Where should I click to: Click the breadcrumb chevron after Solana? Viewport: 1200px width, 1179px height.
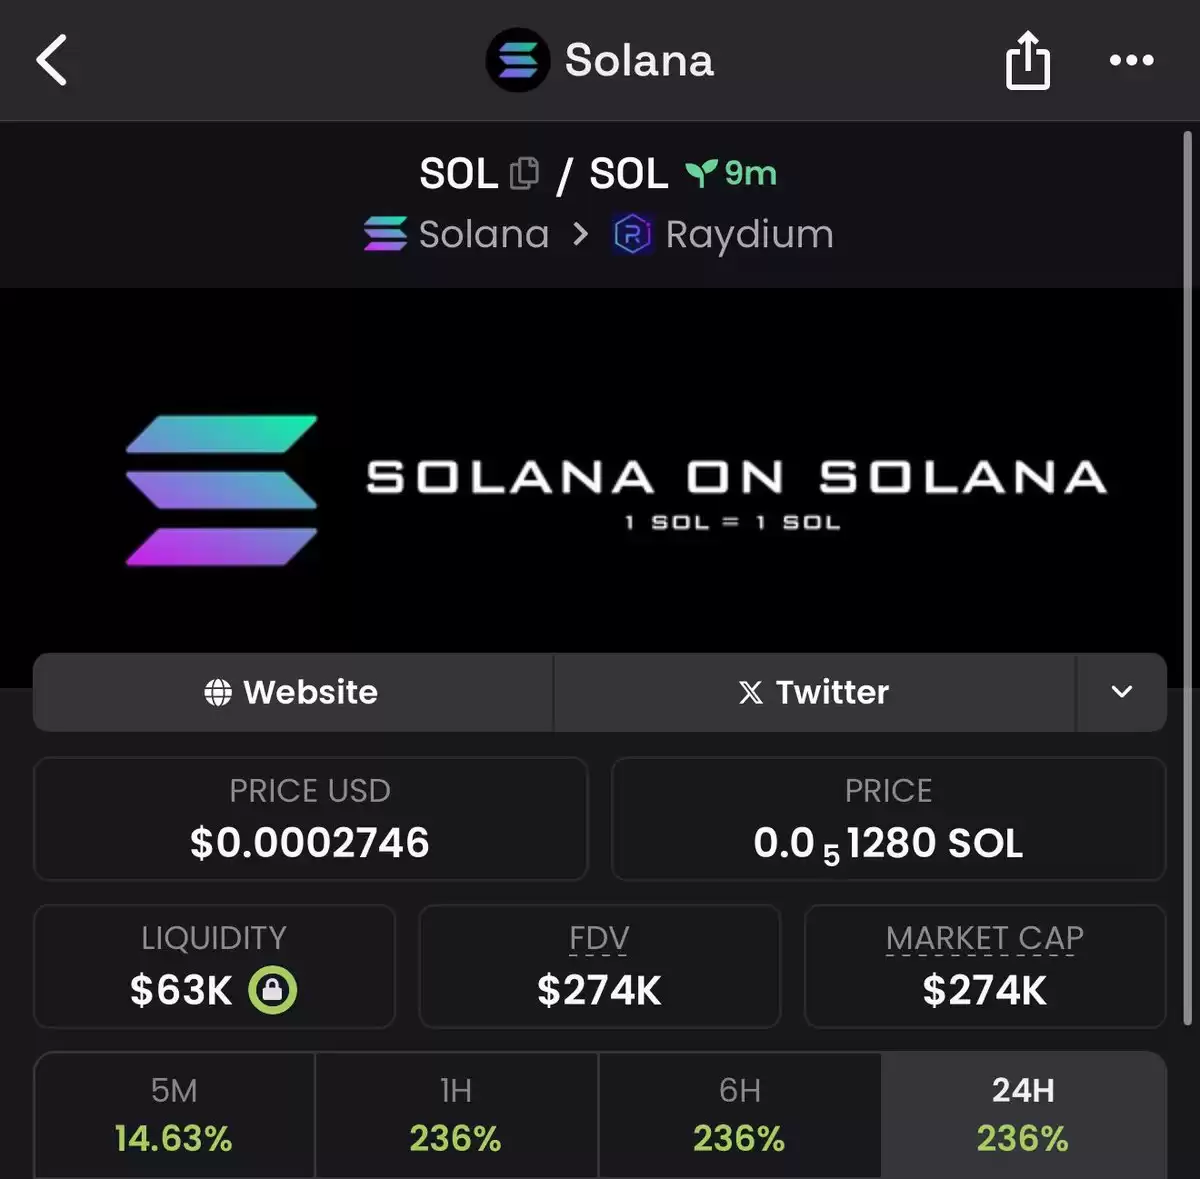click(581, 235)
